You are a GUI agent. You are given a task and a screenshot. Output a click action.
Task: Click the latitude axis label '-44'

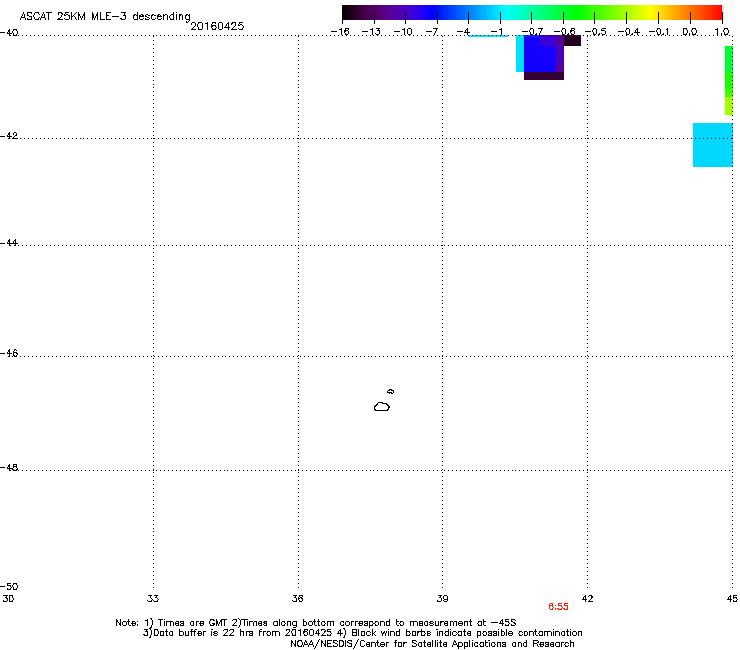pyautogui.click(x=9, y=243)
